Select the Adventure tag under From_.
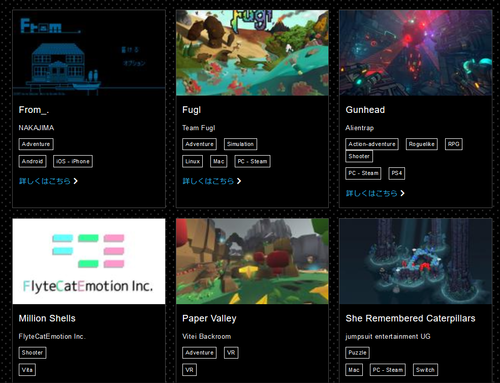This screenshot has height=383, width=500. point(36,144)
